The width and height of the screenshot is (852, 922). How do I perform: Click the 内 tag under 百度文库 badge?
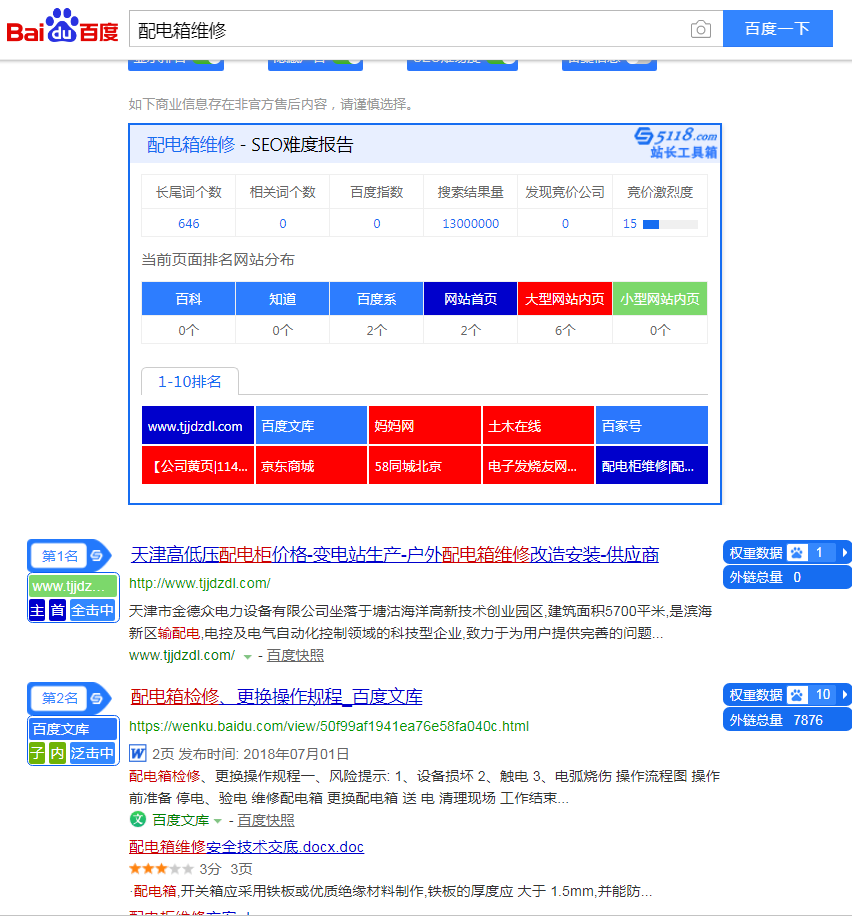(57, 753)
